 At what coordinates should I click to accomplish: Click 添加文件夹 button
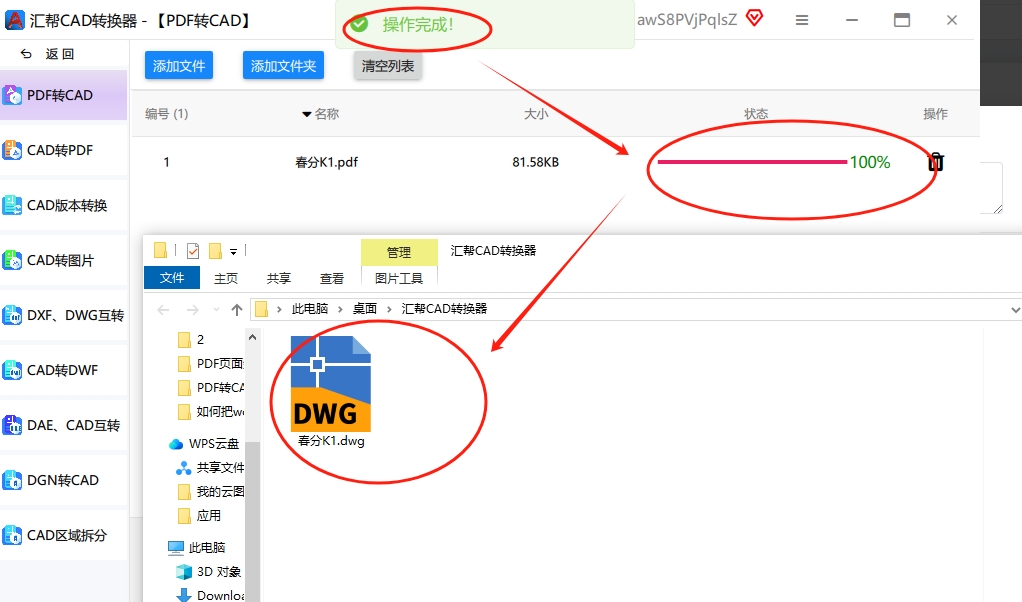pos(284,66)
